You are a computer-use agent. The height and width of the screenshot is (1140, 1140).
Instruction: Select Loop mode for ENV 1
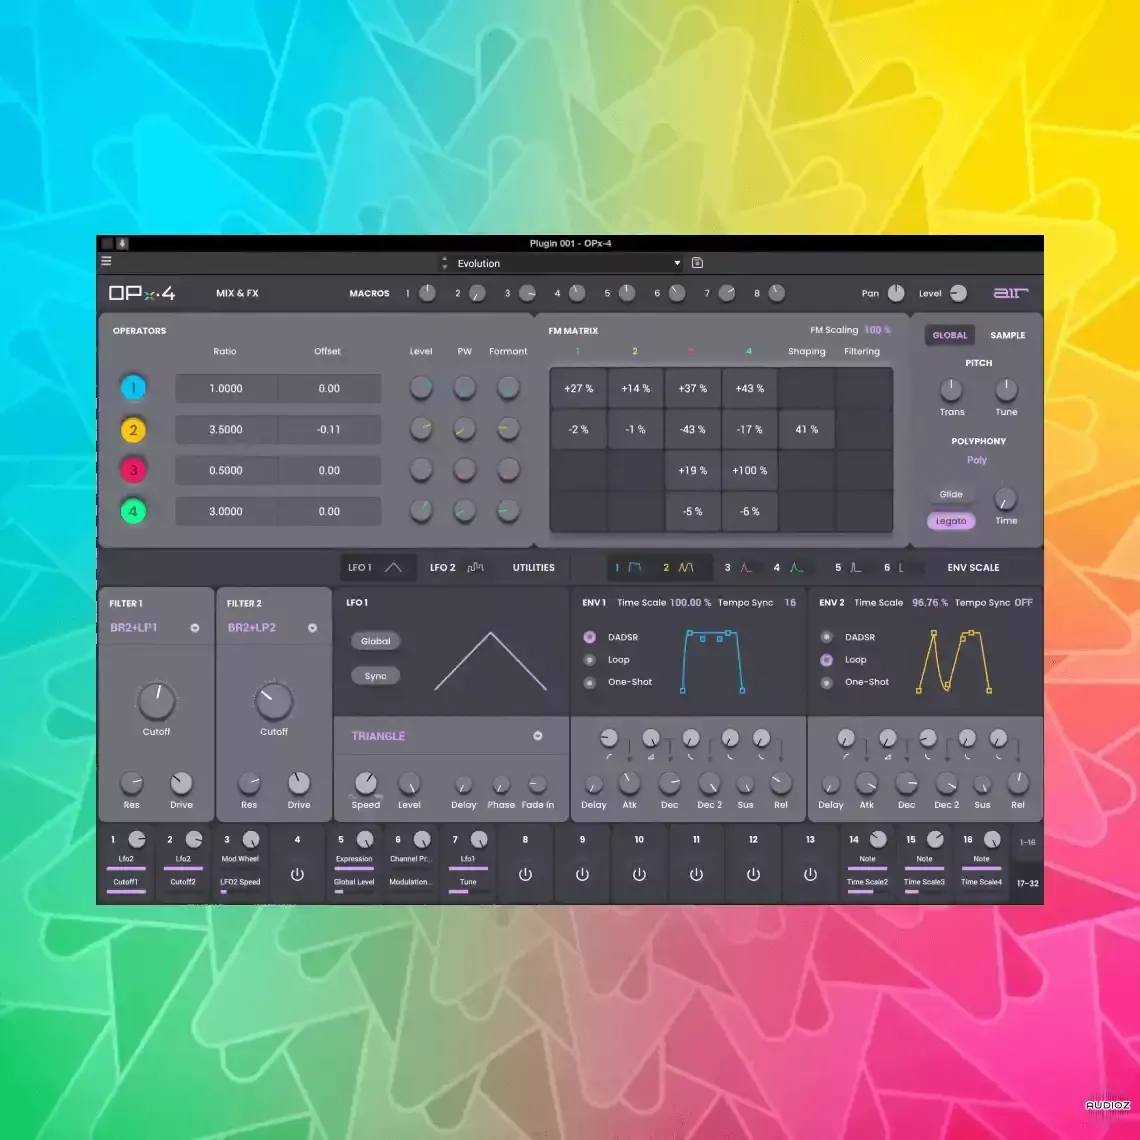tap(590, 659)
